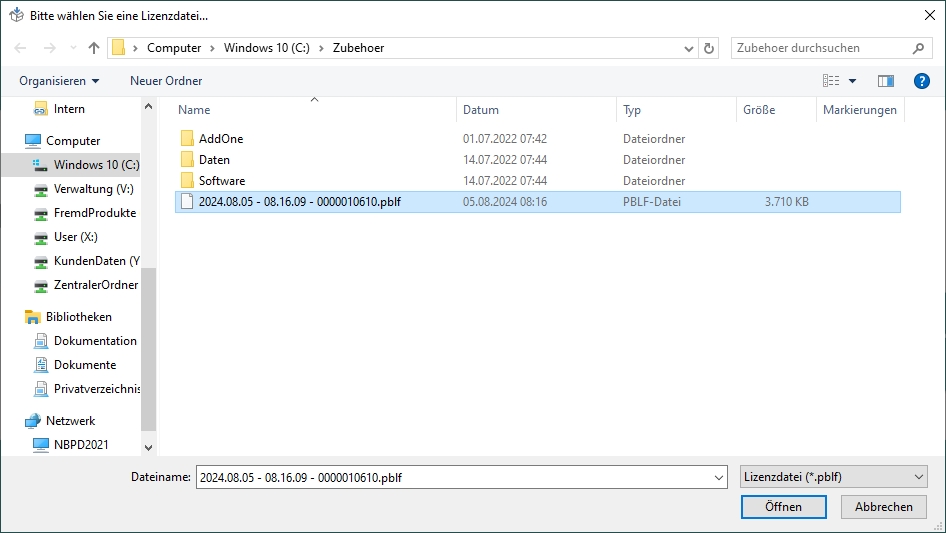Open the ZentralerOrdner network drive
This screenshot has height=533, width=946.
tap(96, 285)
